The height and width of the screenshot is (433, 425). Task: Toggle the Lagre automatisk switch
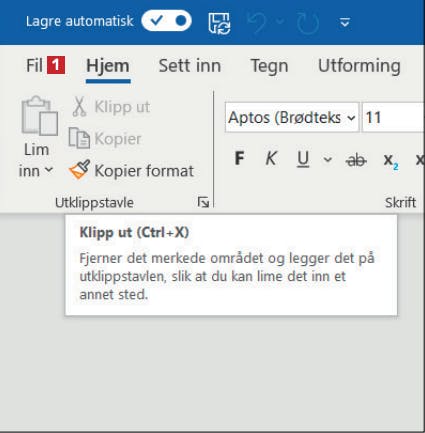point(166,21)
